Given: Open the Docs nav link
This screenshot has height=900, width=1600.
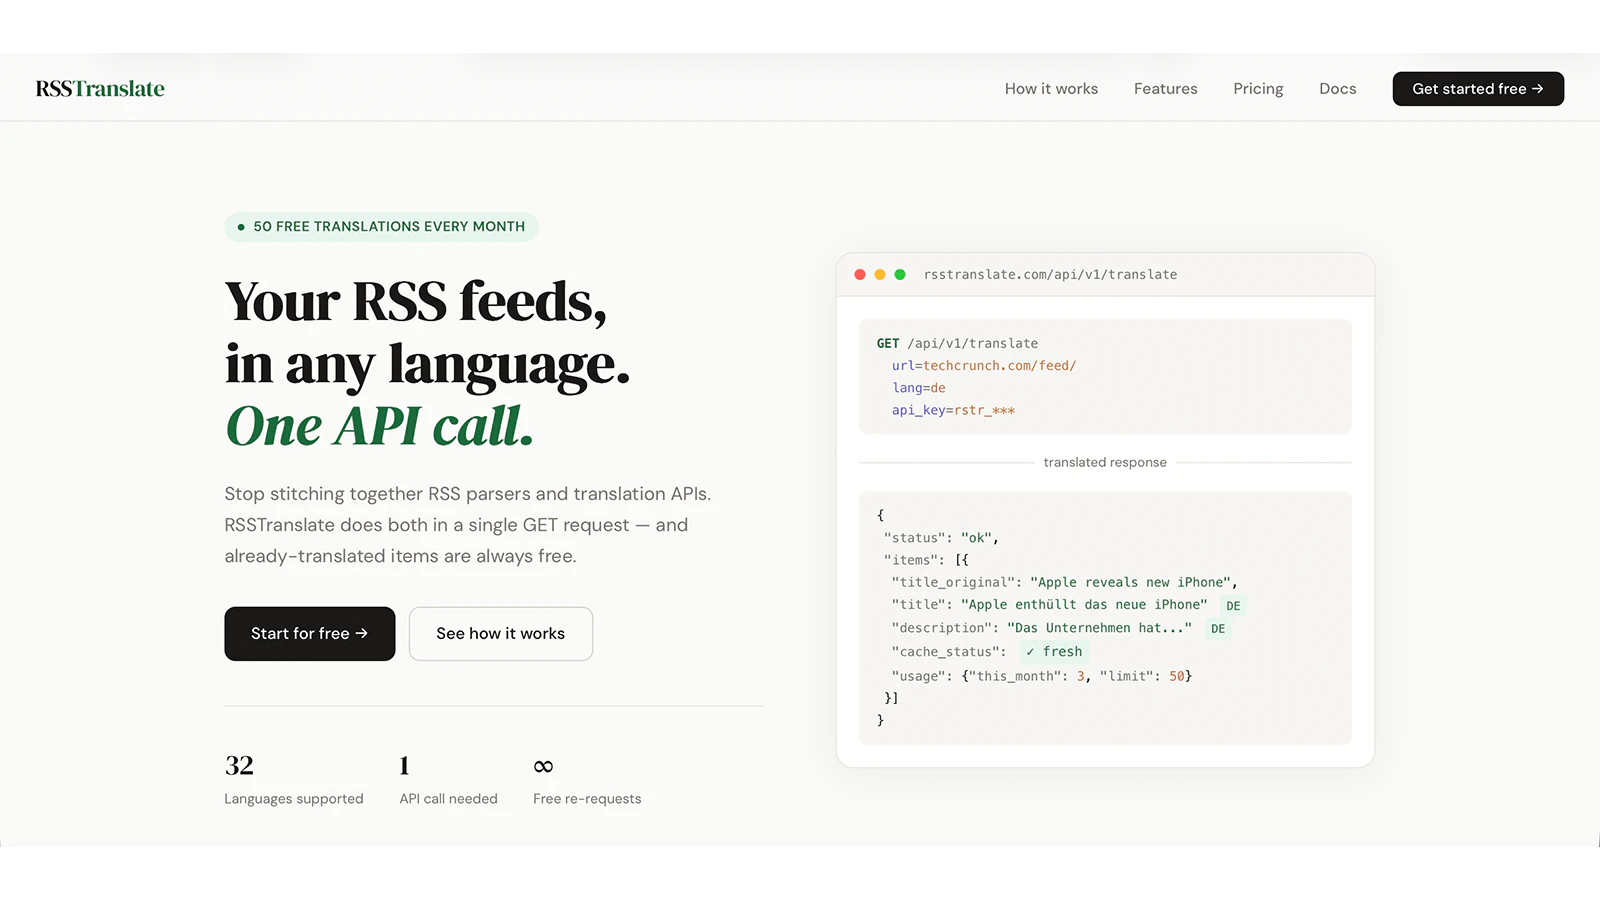Looking at the screenshot, I should point(1337,89).
